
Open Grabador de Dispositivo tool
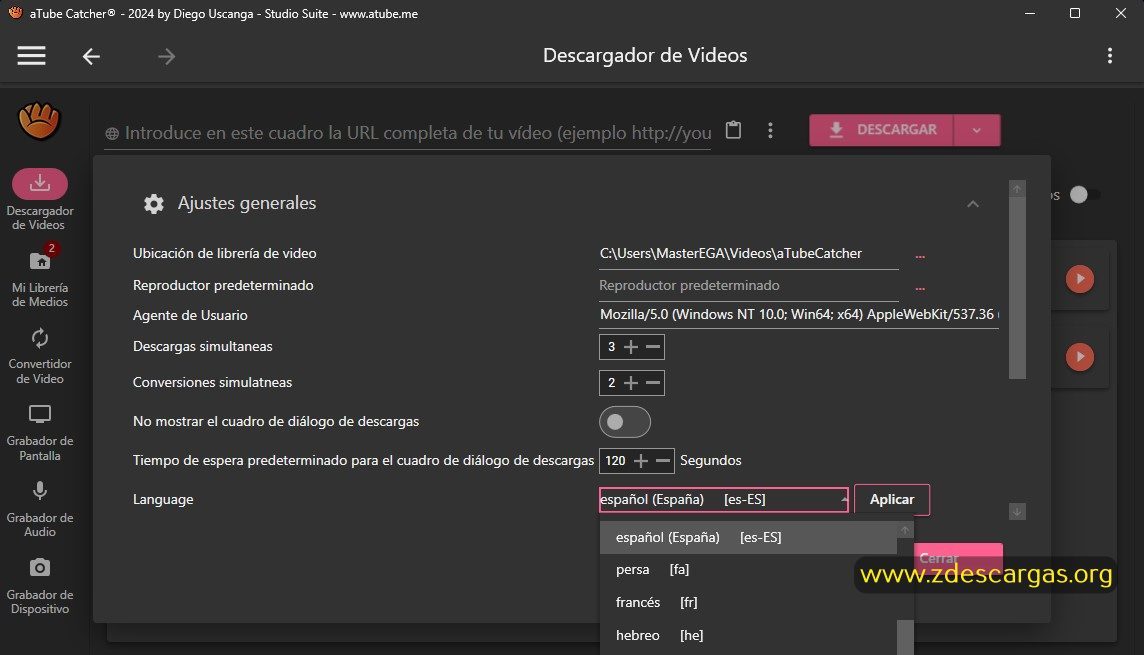click(x=40, y=586)
